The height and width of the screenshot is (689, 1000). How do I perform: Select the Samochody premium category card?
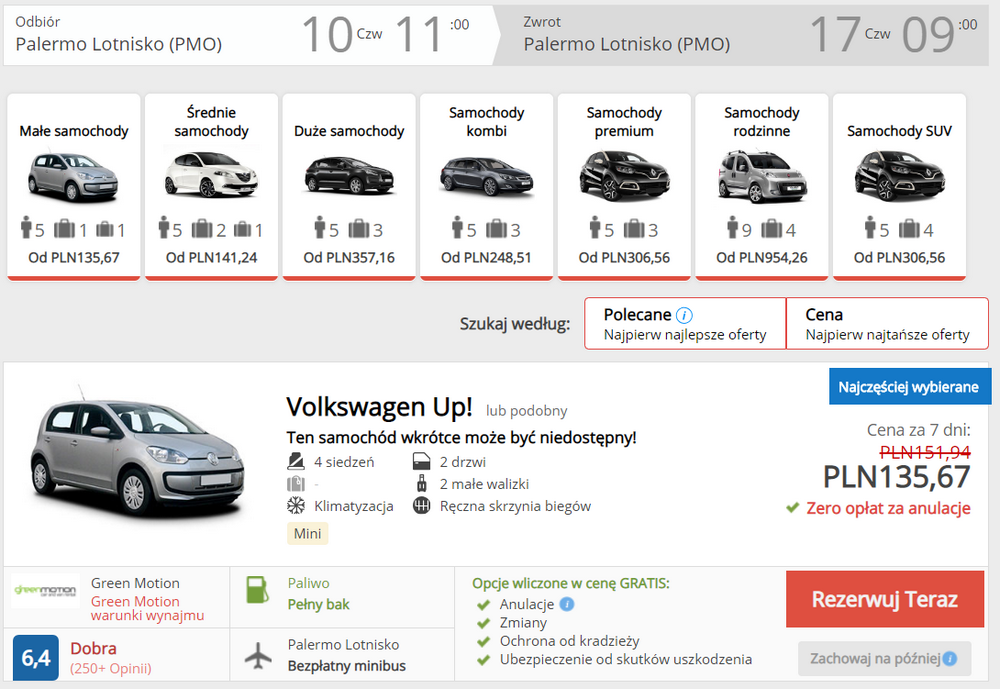tap(624, 187)
